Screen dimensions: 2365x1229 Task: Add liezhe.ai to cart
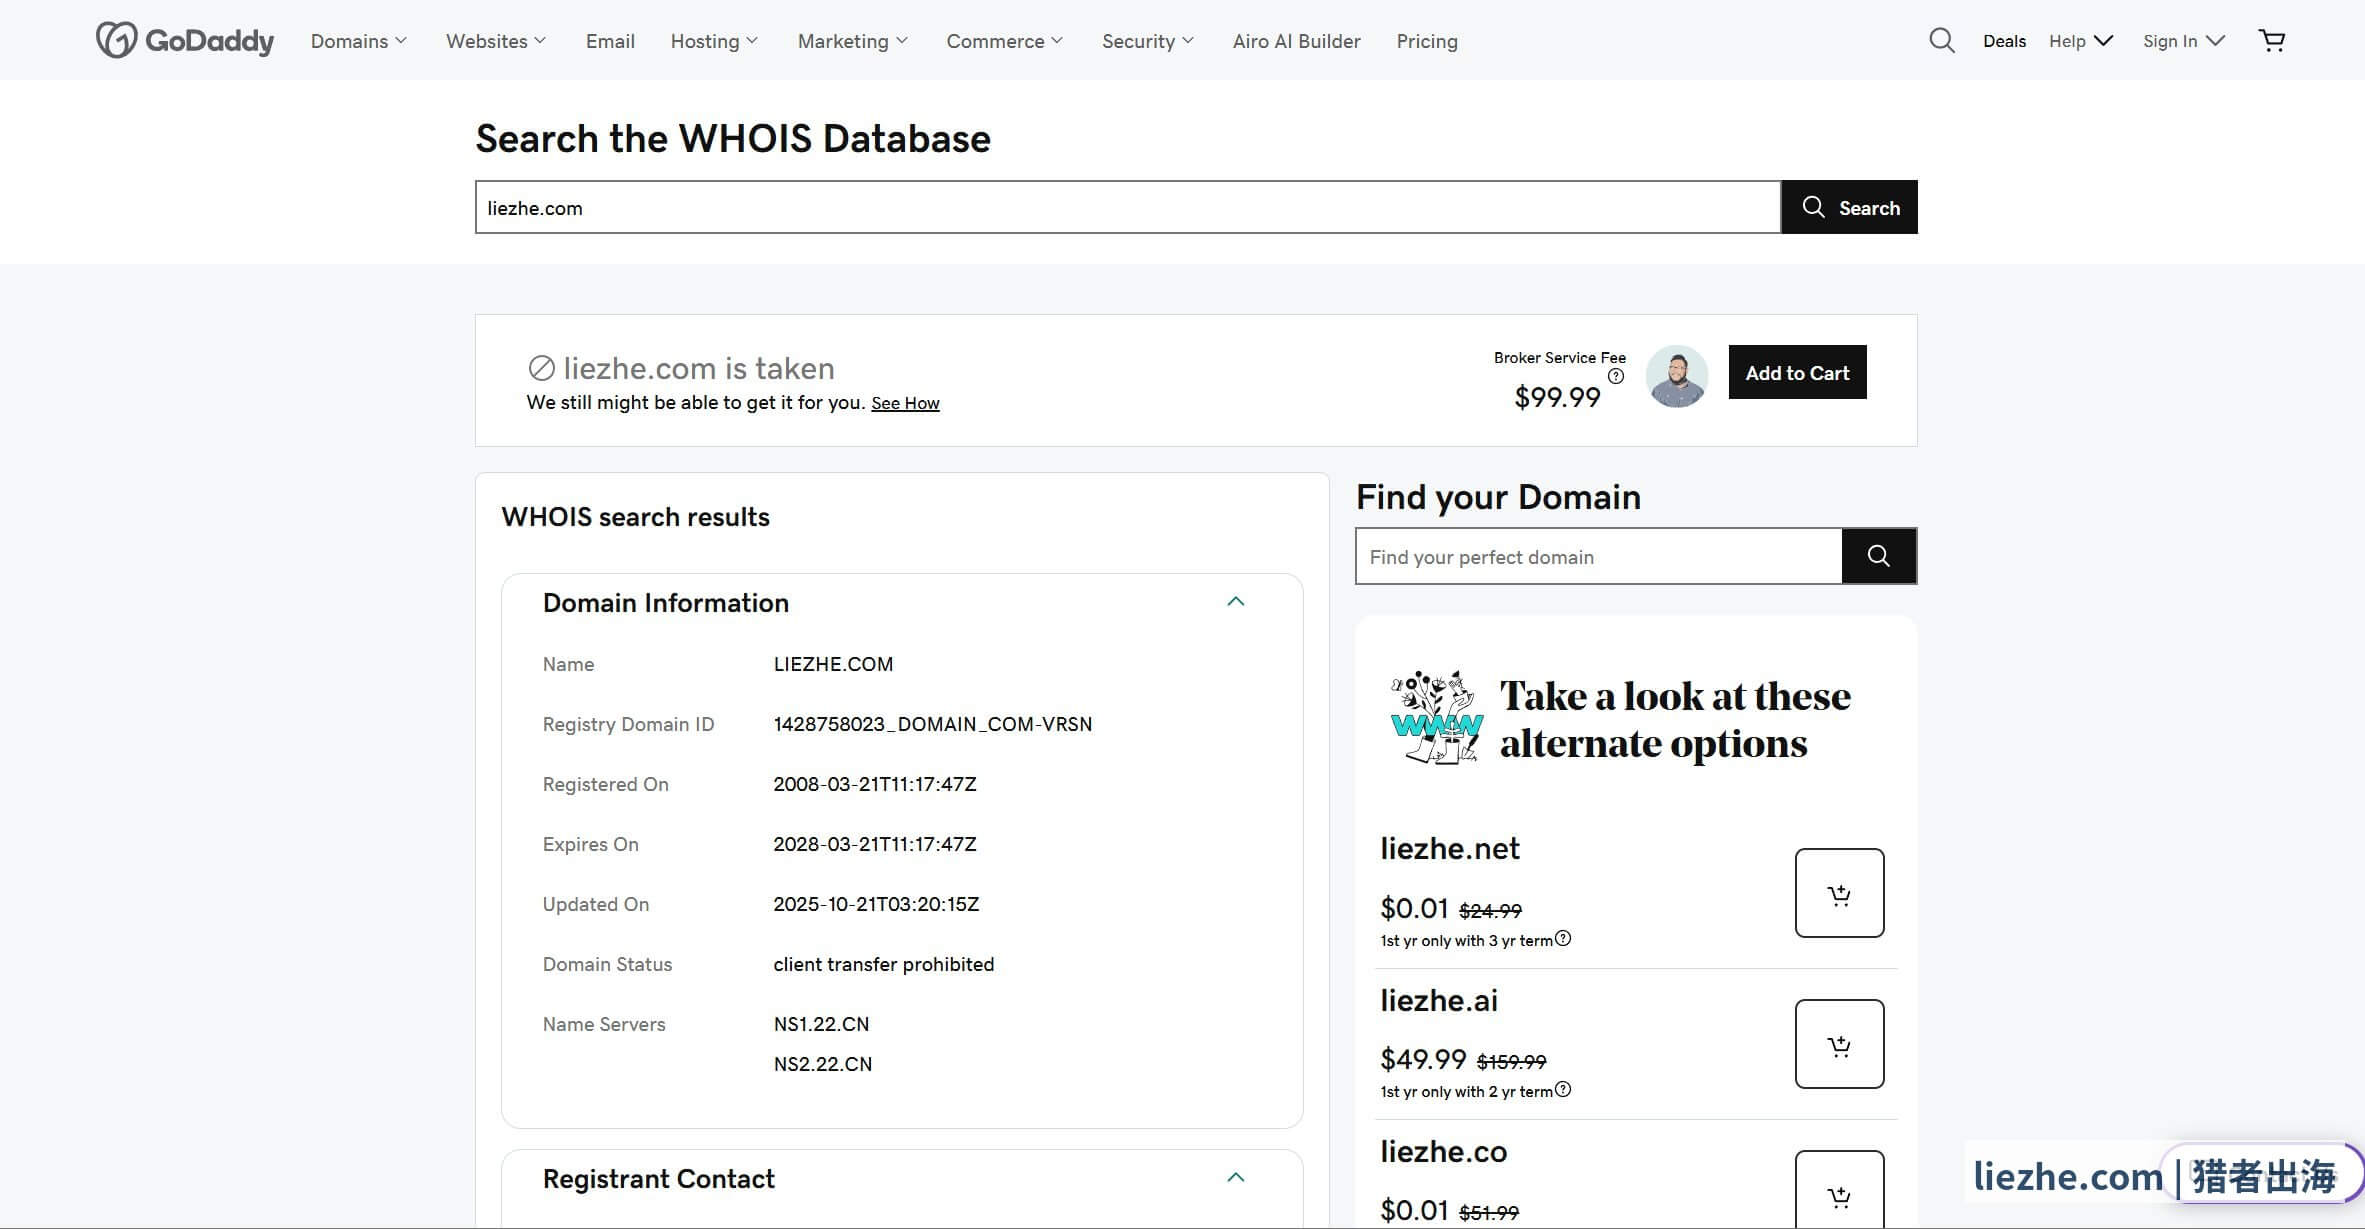coord(1839,1044)
